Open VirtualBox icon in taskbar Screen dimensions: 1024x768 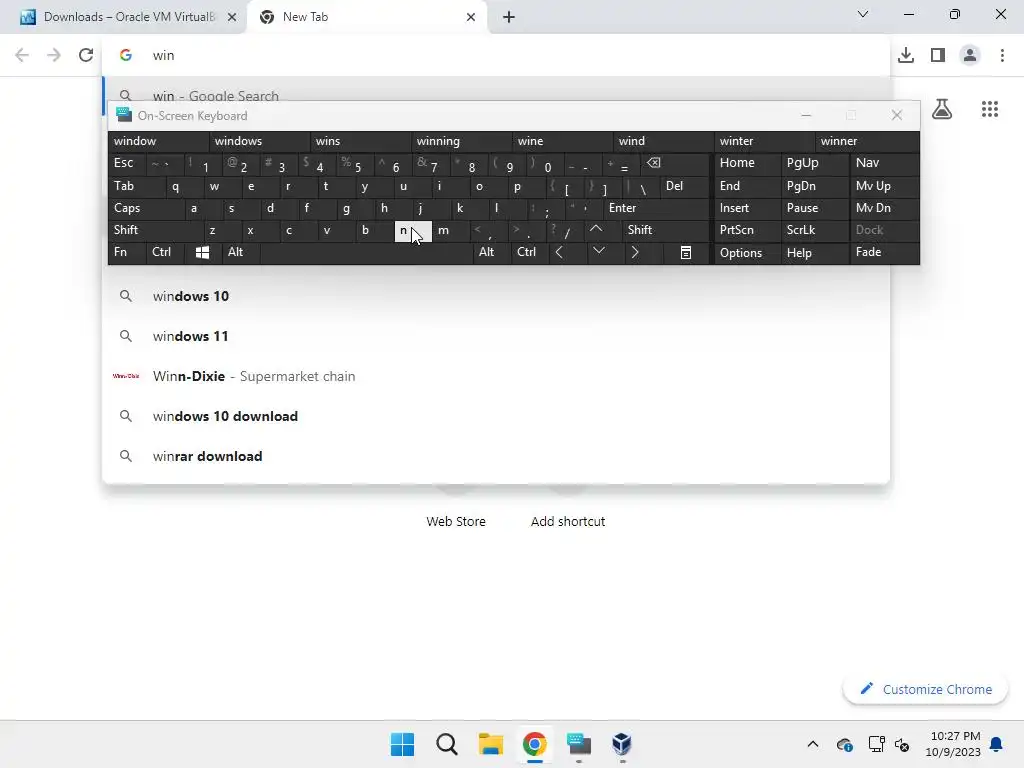tap(622, 744)
